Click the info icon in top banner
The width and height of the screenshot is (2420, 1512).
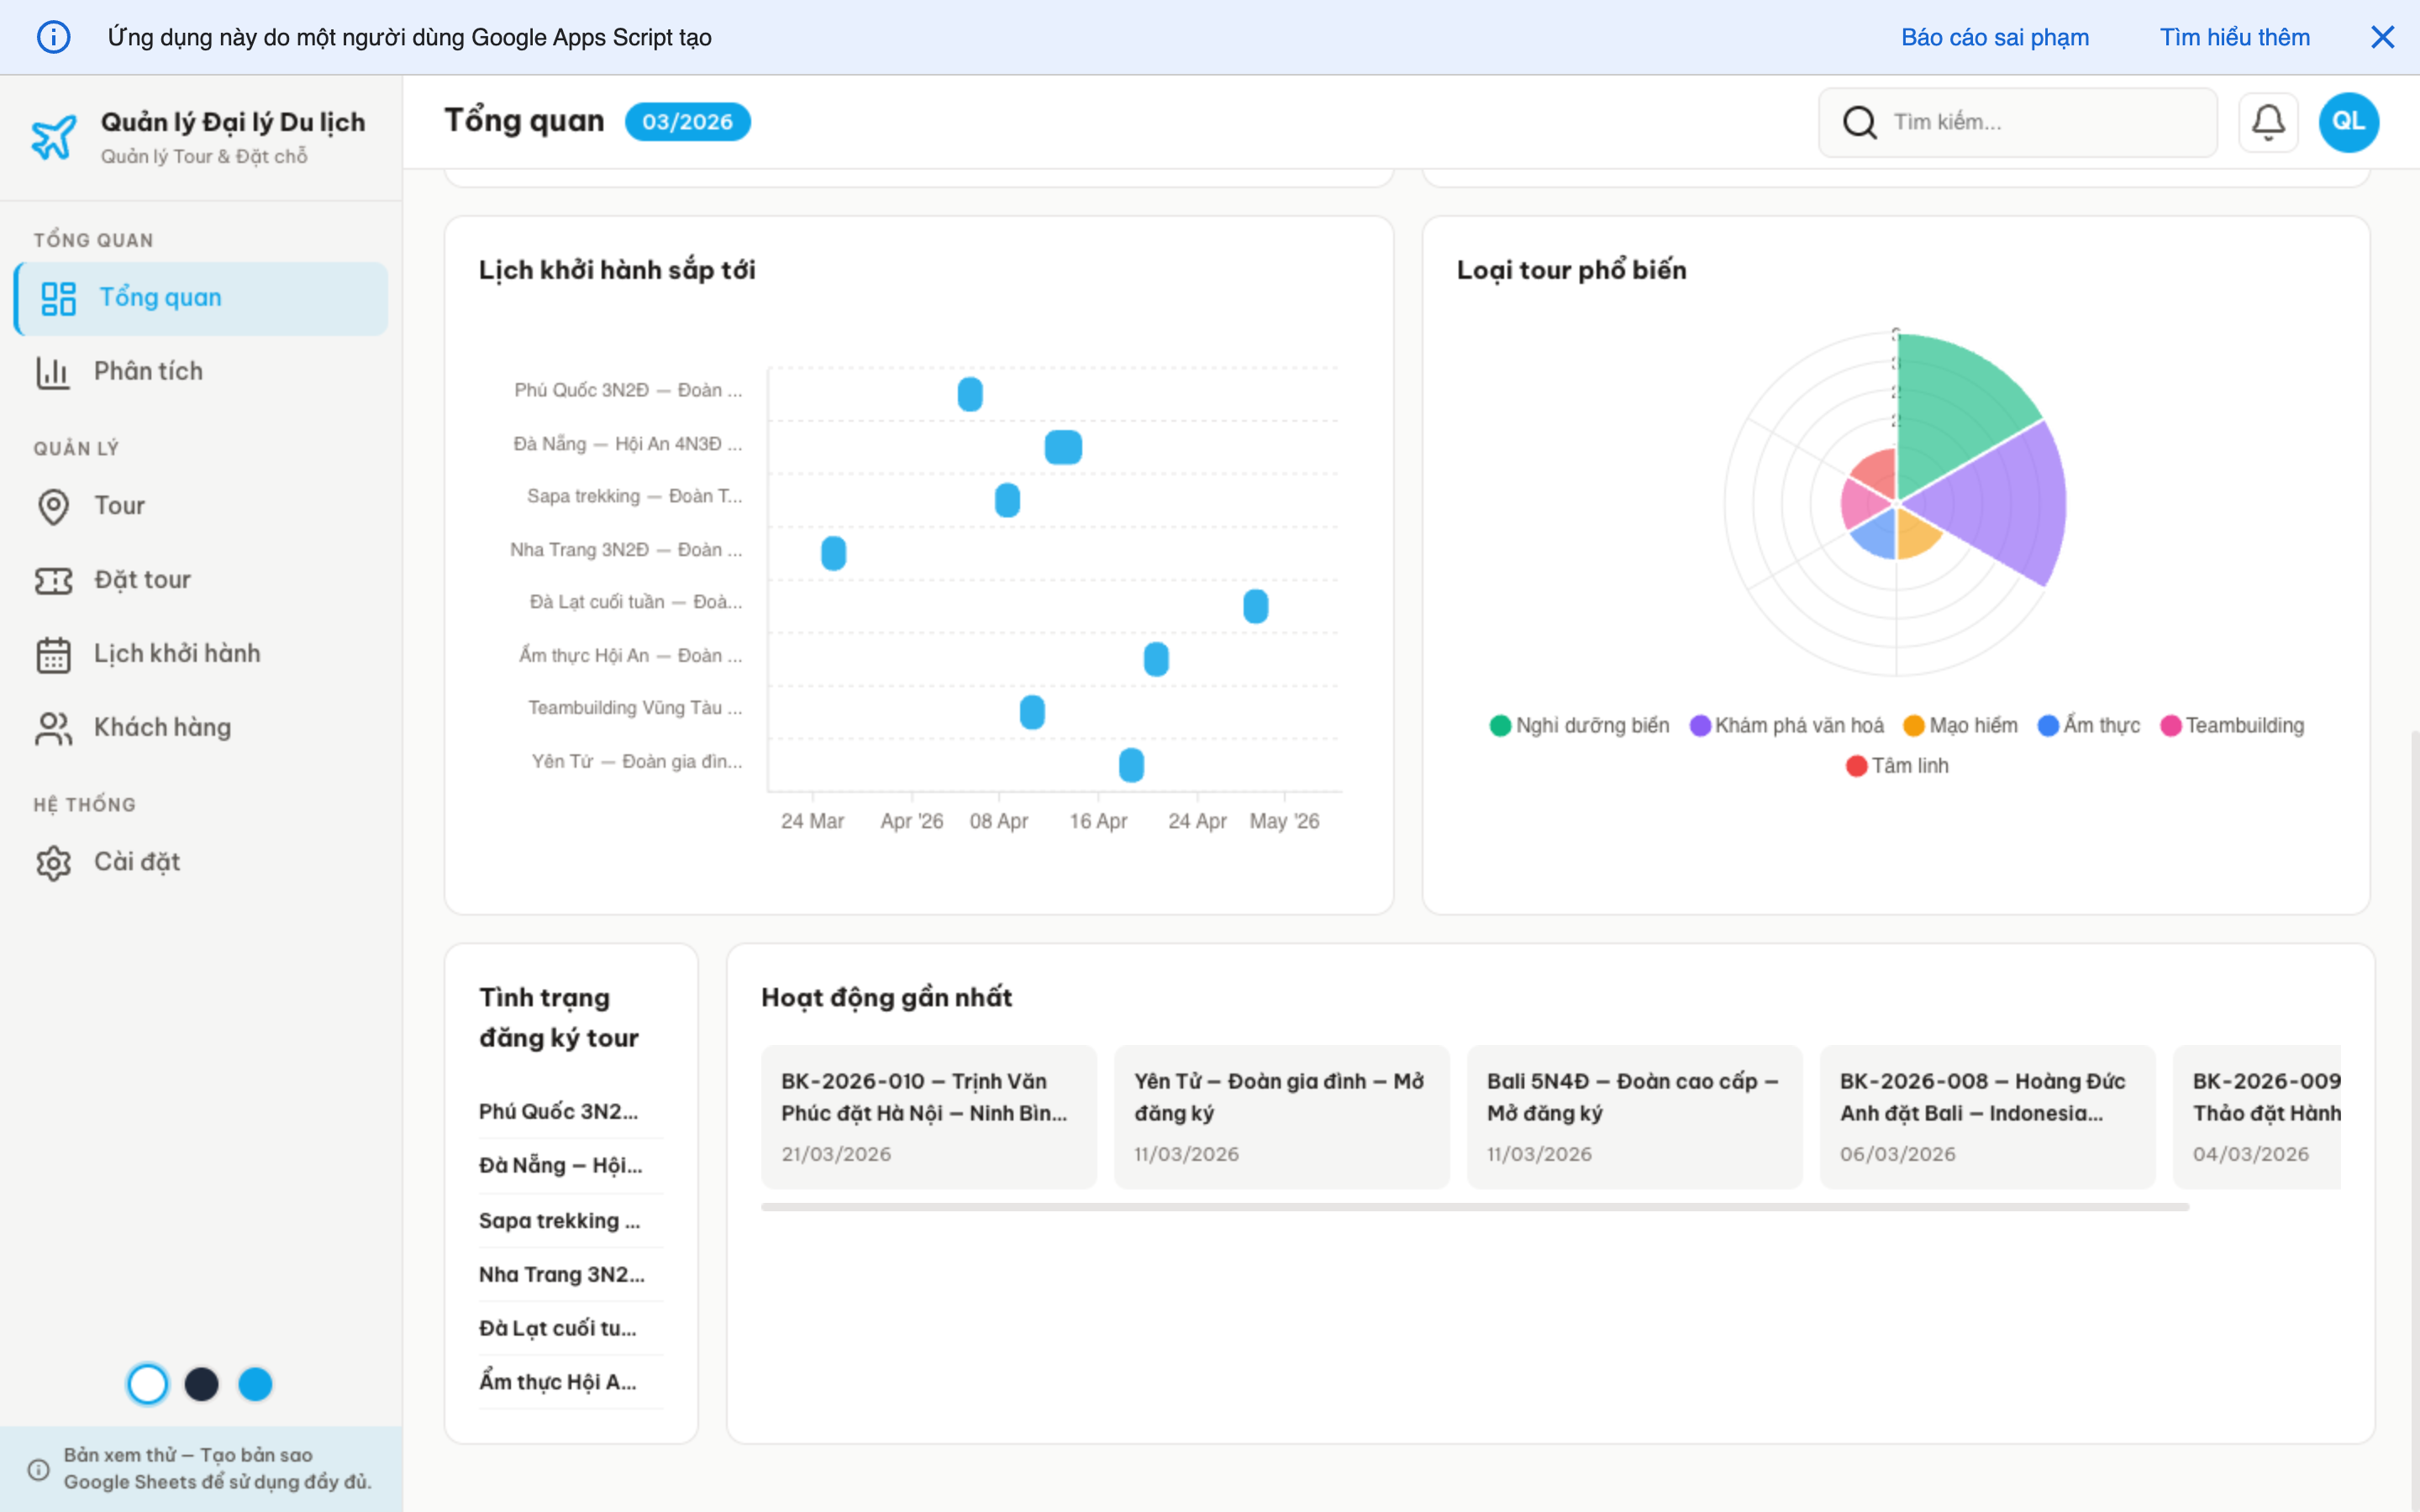[54, 37]
